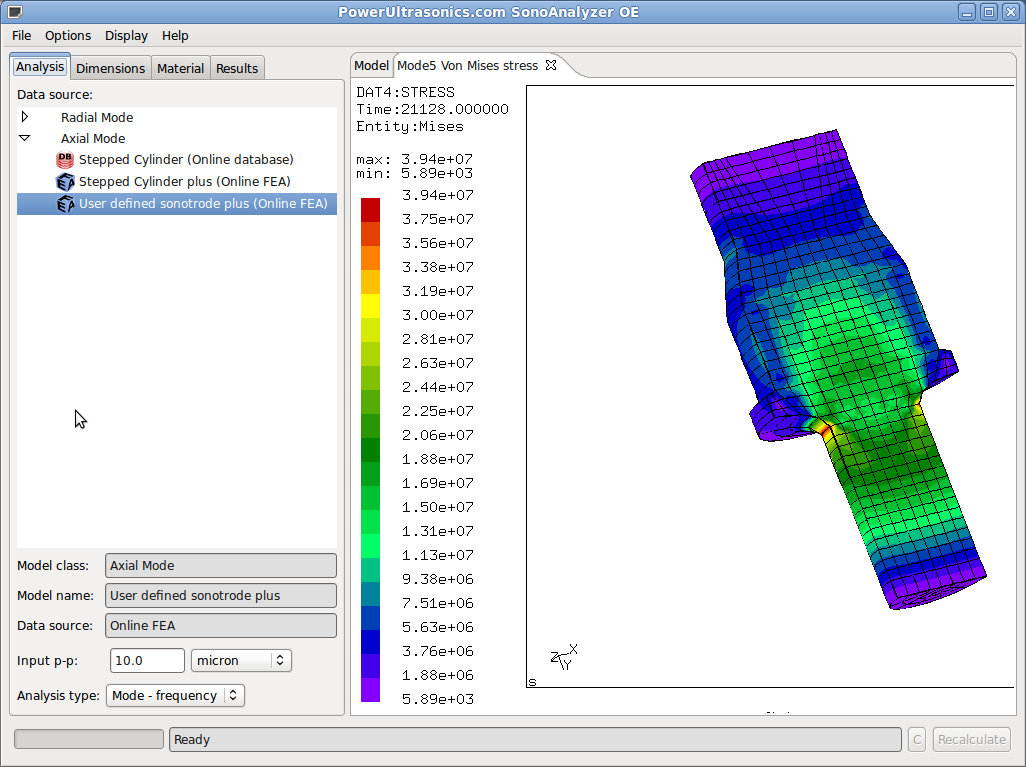Click the FEA icon beside User defined sonotrode
Viewport: 1026px width, 767px height.
[x=65, y=204]
